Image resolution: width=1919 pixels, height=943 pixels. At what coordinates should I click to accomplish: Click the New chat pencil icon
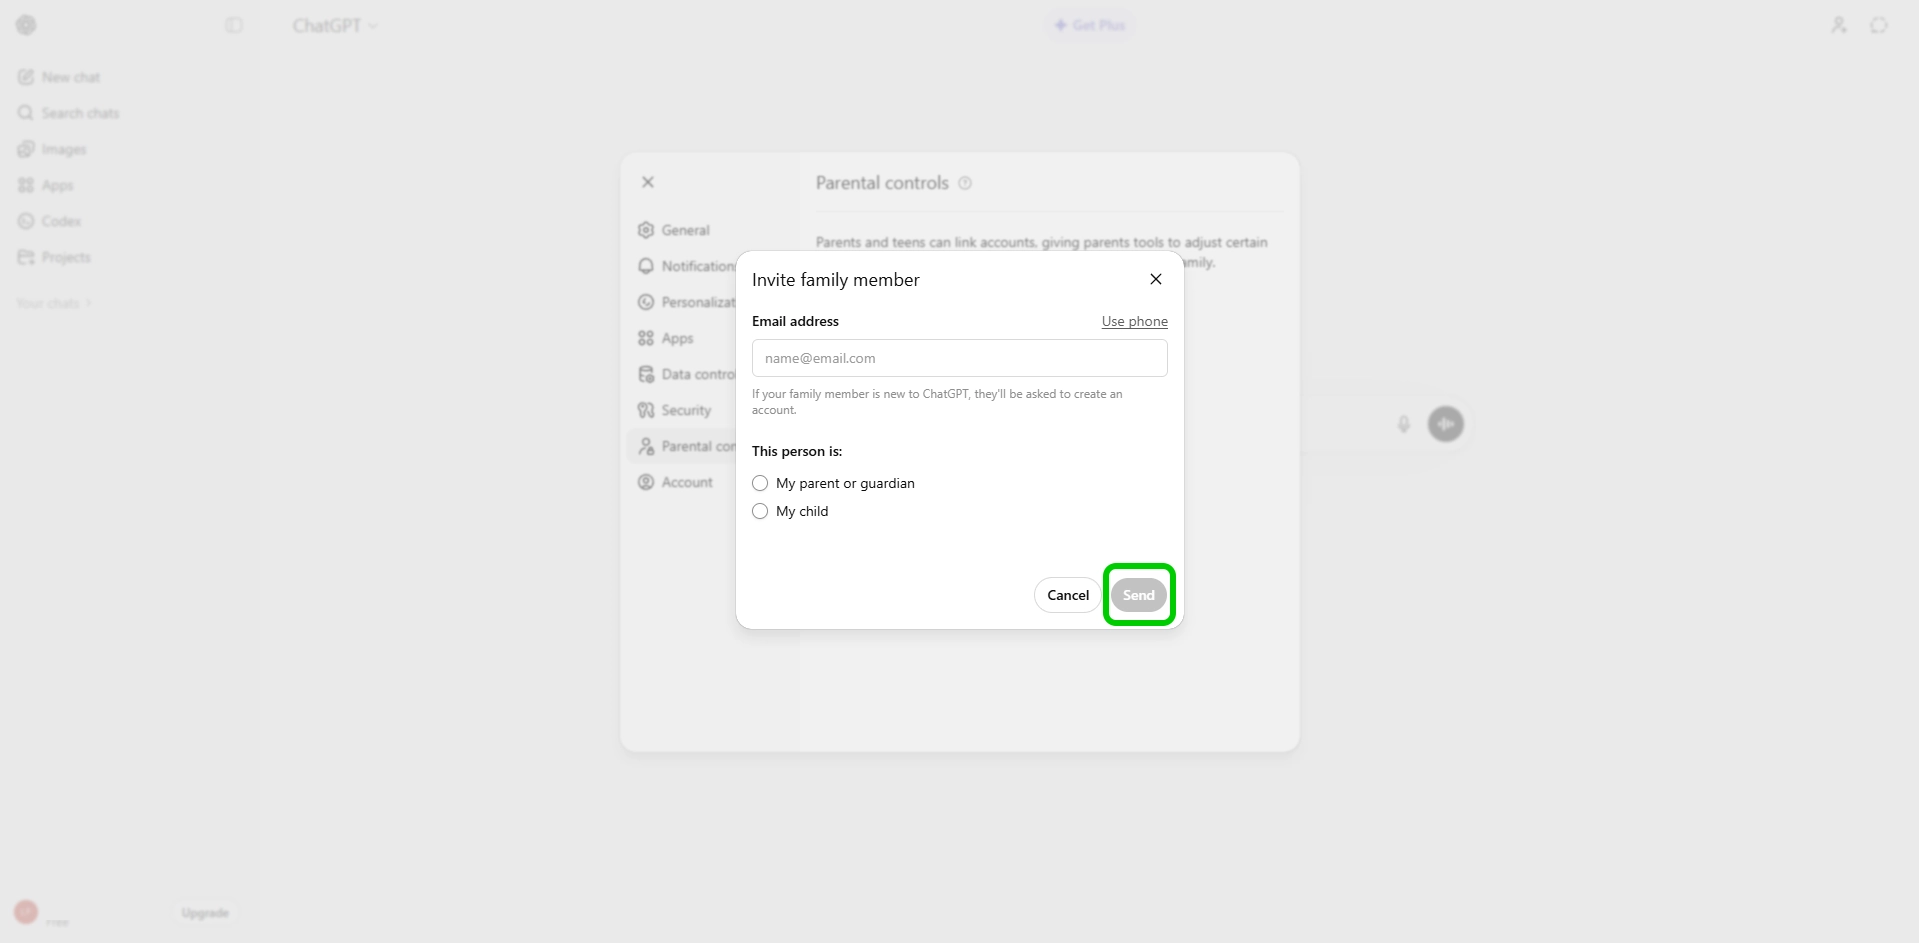pyautogui.click(x=26, y=77)
